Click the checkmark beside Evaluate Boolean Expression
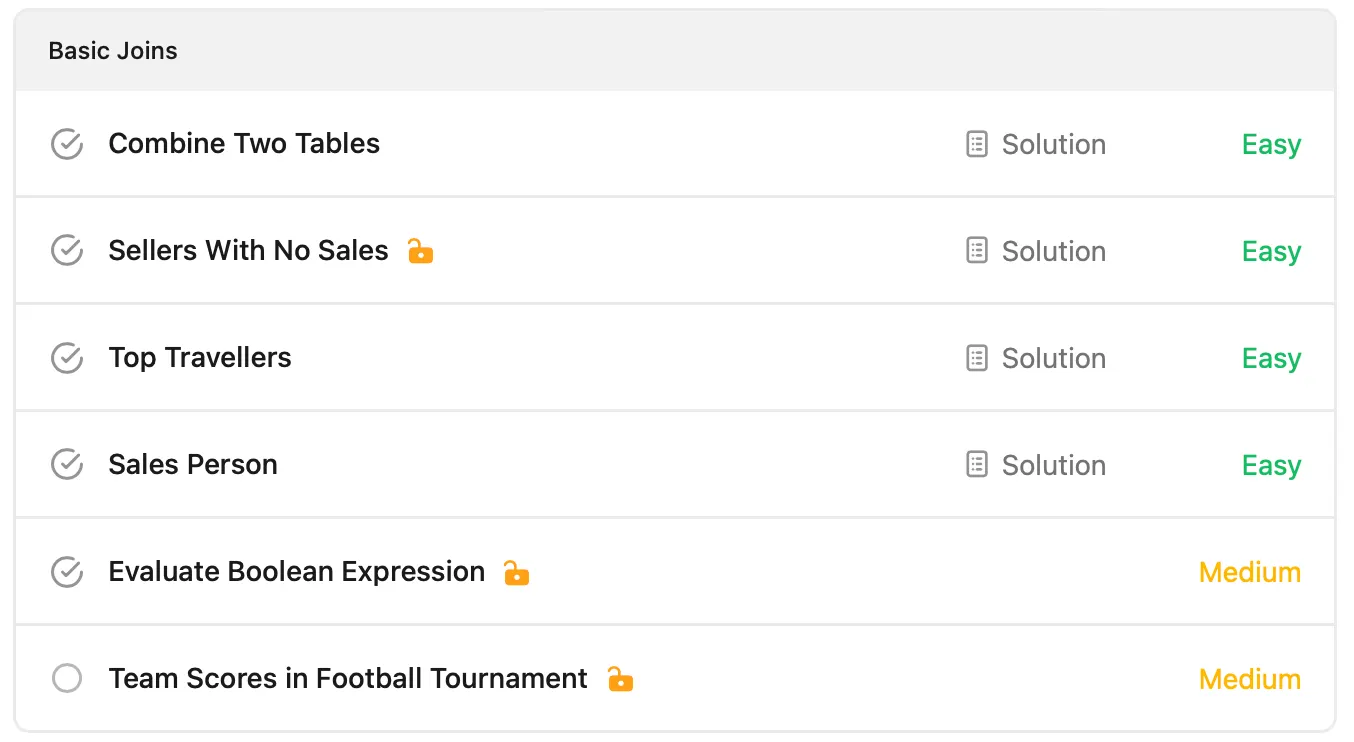The height and width of the screenshot is (742, 1354). click(x=67, y=572)
